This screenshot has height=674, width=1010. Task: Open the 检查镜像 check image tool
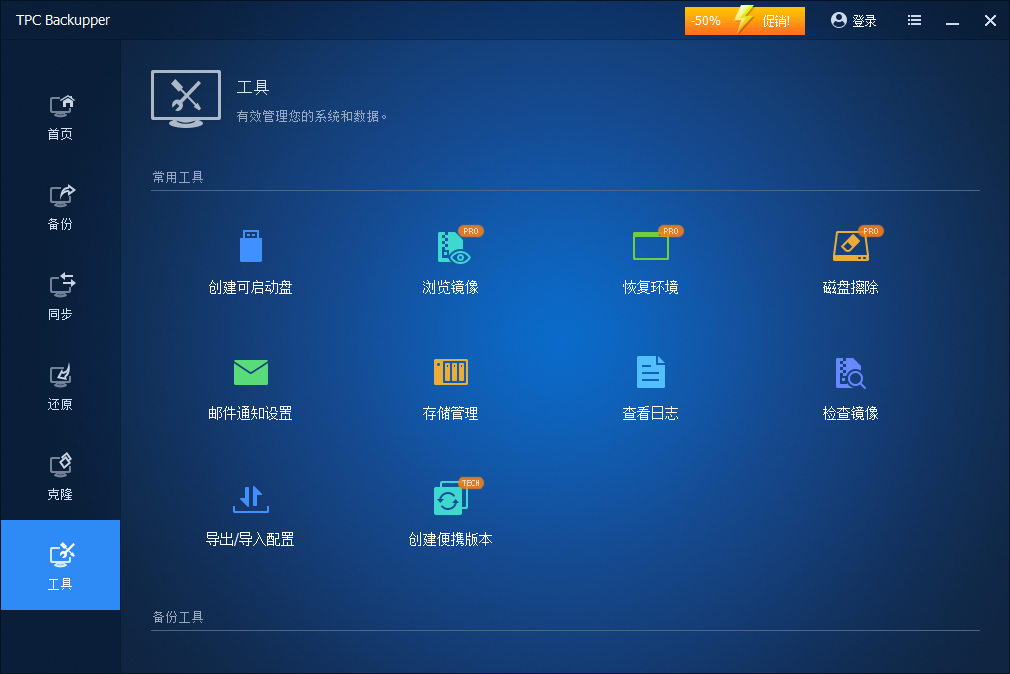point(851,389)
